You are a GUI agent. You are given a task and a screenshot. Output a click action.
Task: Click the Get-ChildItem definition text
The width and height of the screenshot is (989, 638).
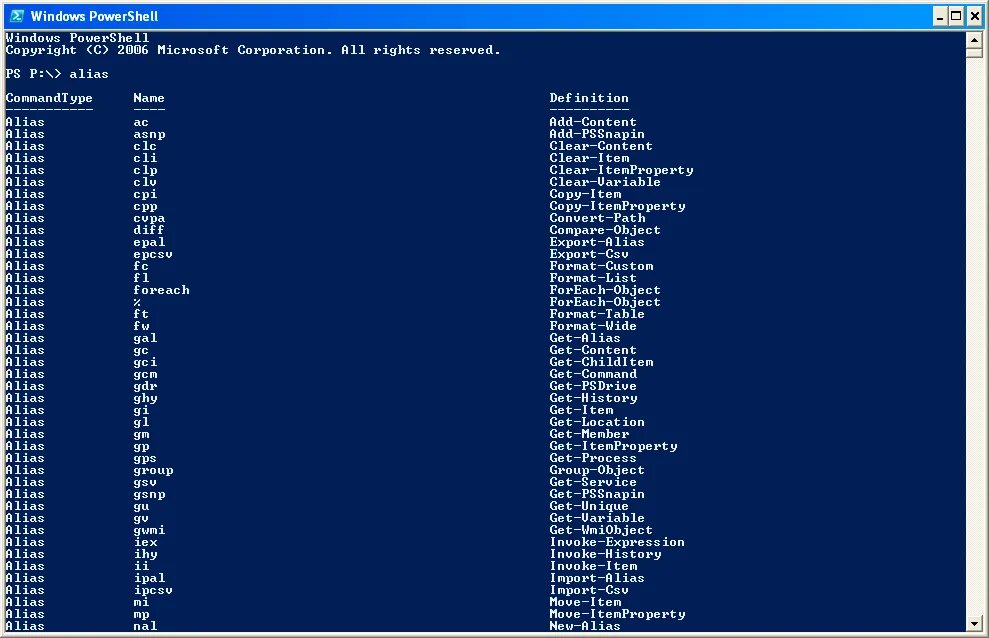click(601, 362)
